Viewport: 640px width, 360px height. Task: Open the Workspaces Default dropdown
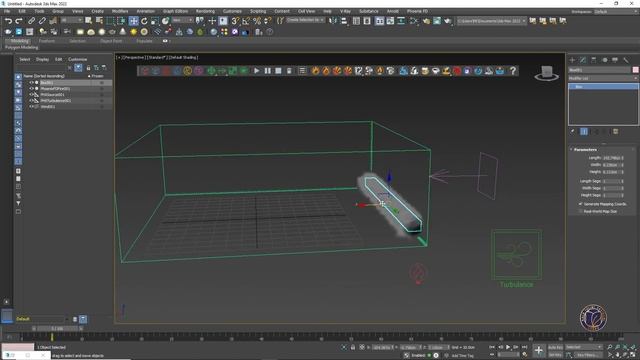click(x=616, y=12)
